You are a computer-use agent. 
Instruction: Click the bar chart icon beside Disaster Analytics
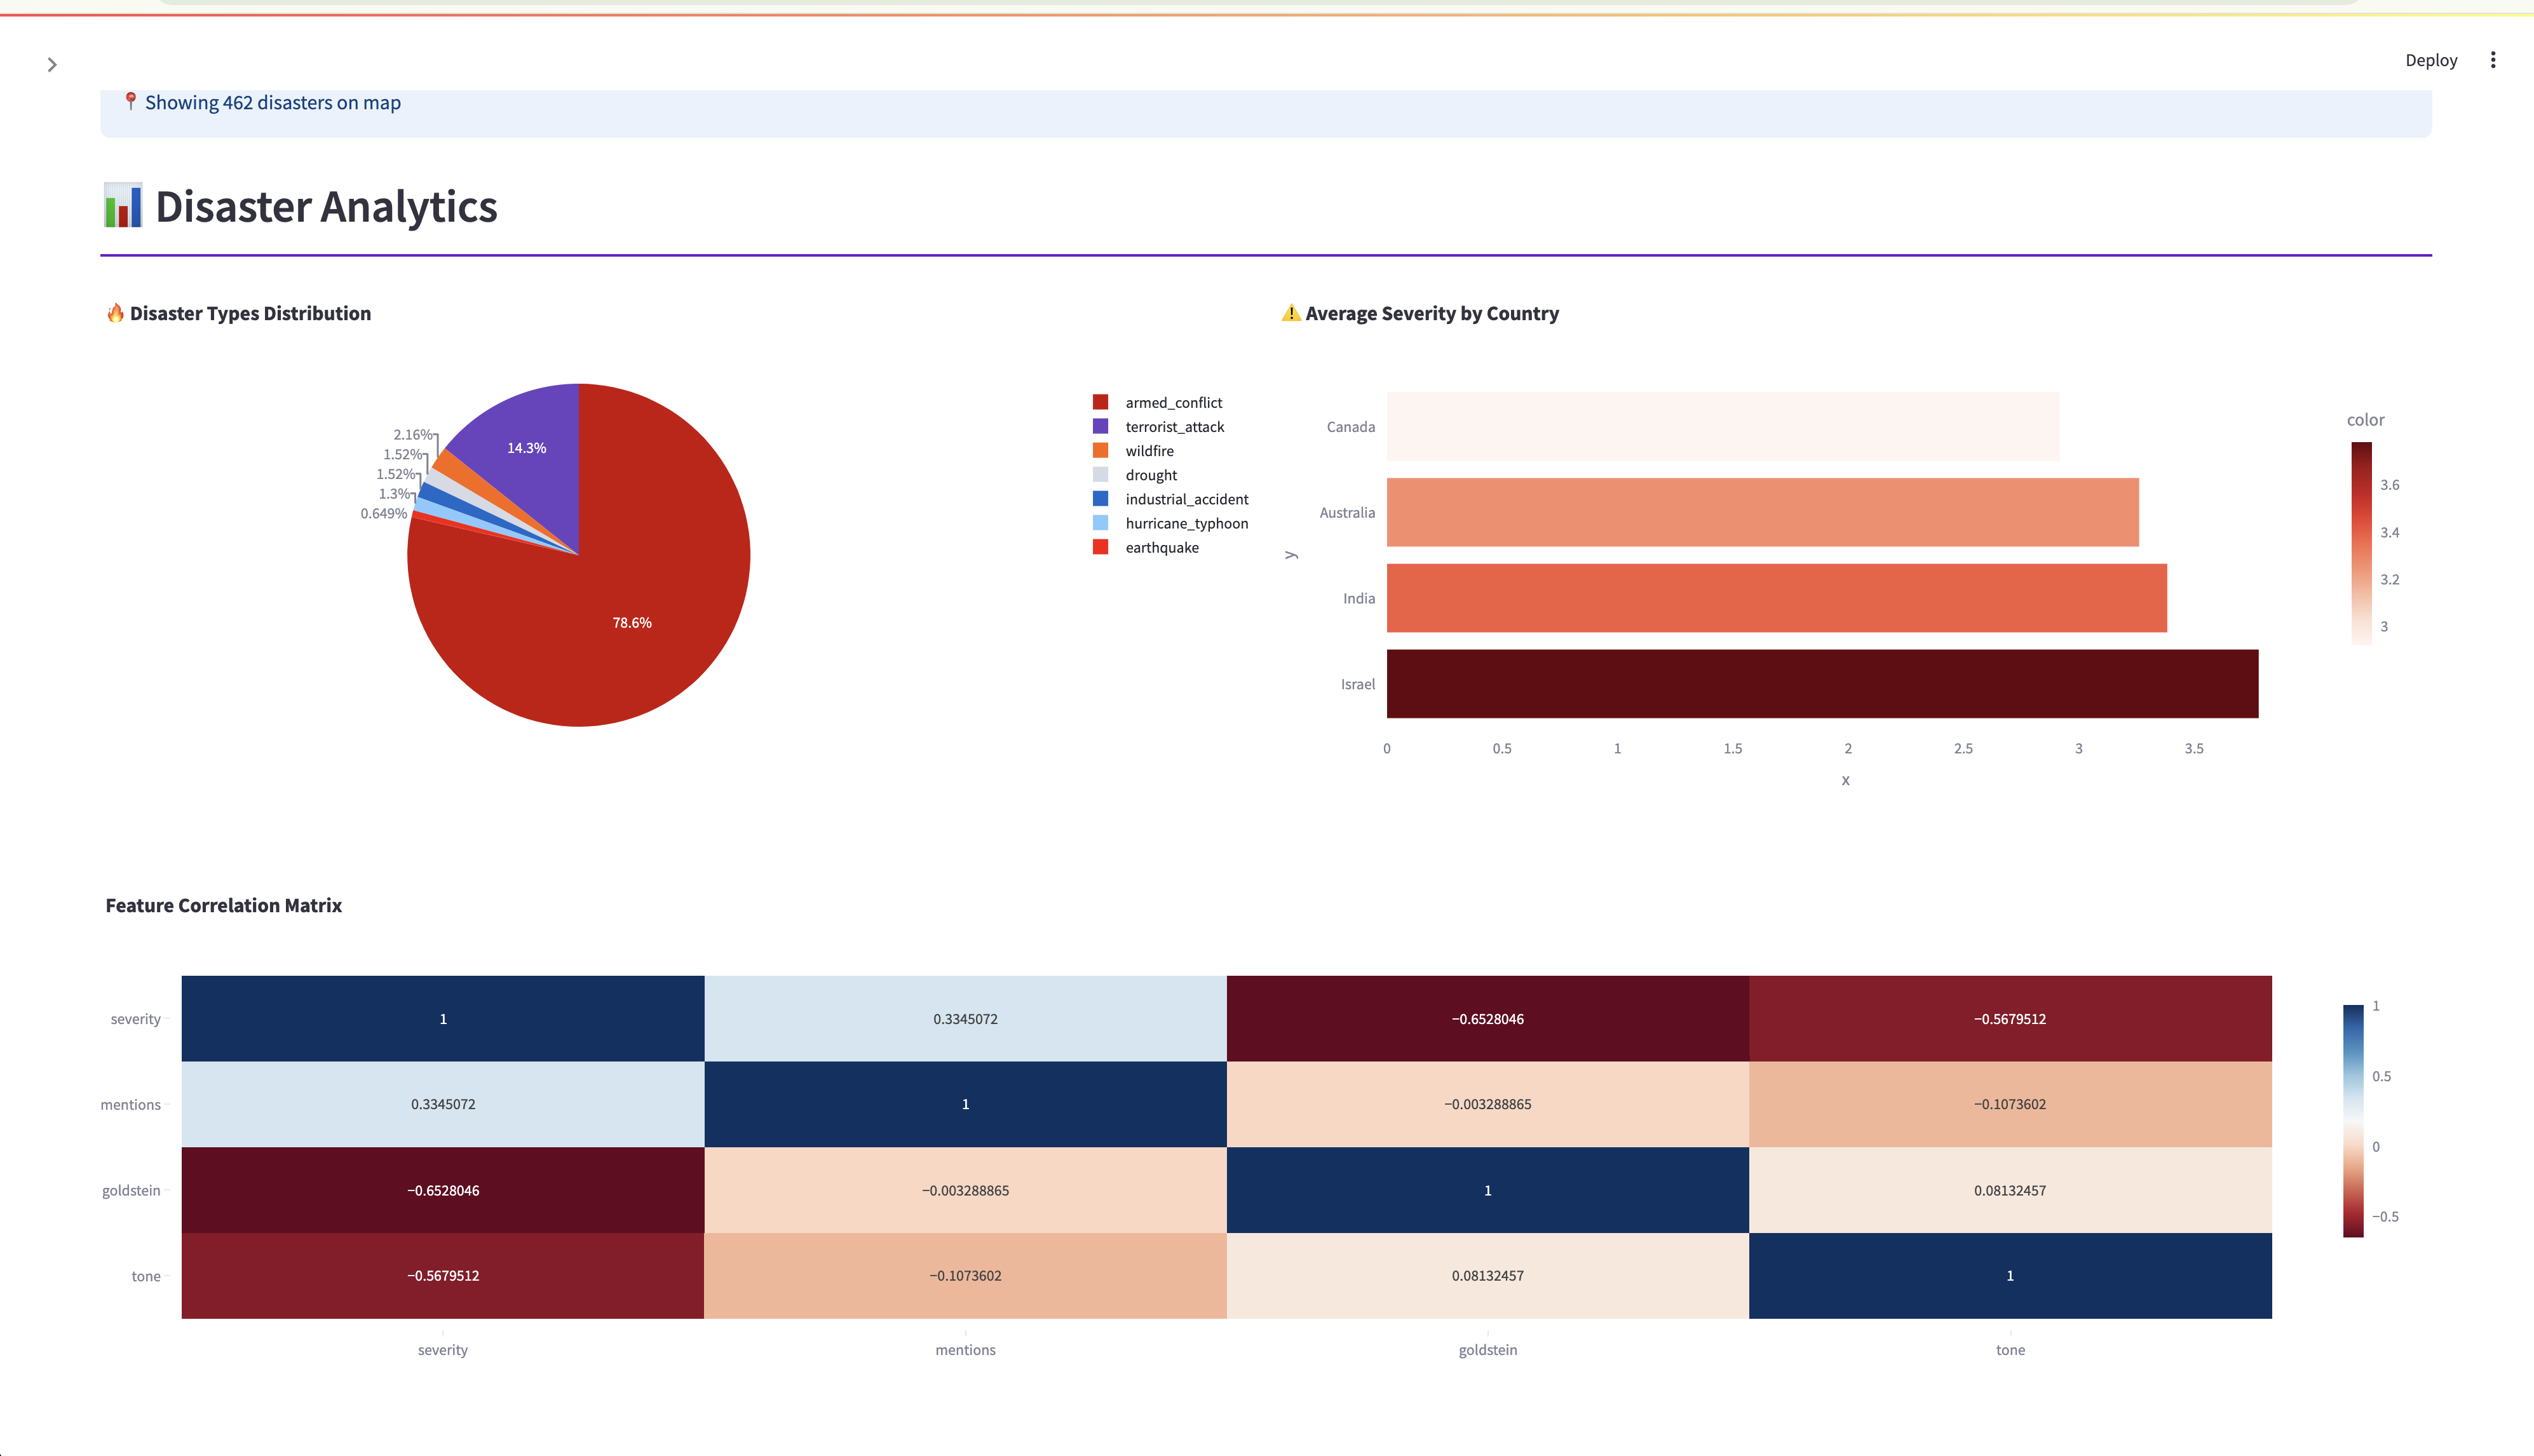click(x=123, y=206)
